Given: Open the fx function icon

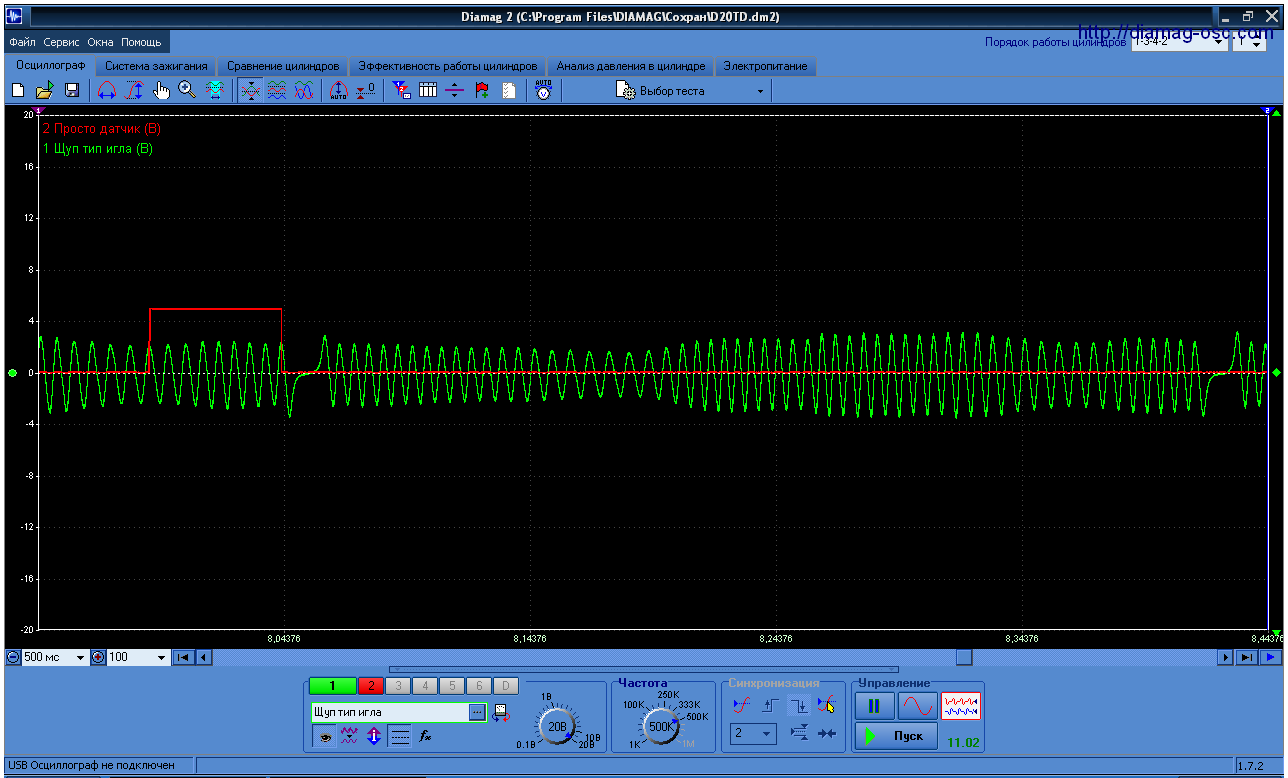Looking at the screenshot, I should click(x=425, y=737).
